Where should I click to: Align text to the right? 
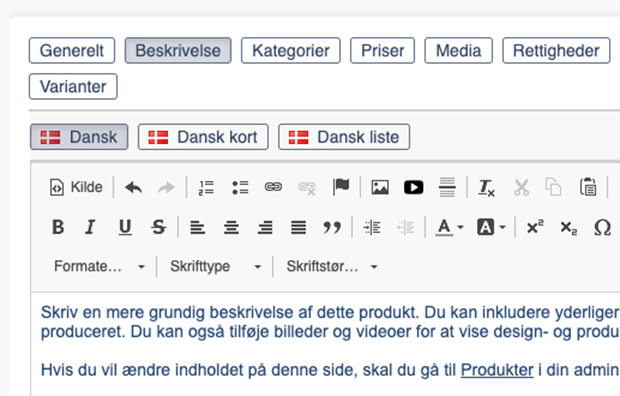coord(265,227)
